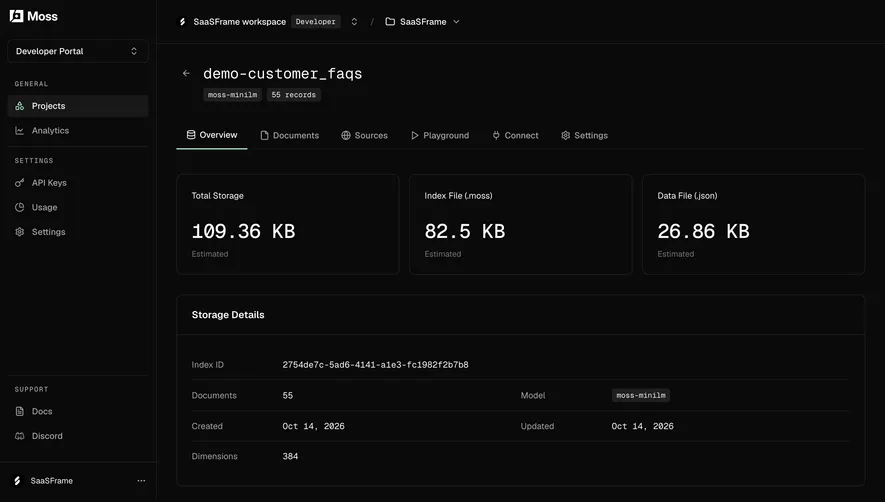Click the Documents page icon
The image size is (885, 502).
click(x=264, y=136)
